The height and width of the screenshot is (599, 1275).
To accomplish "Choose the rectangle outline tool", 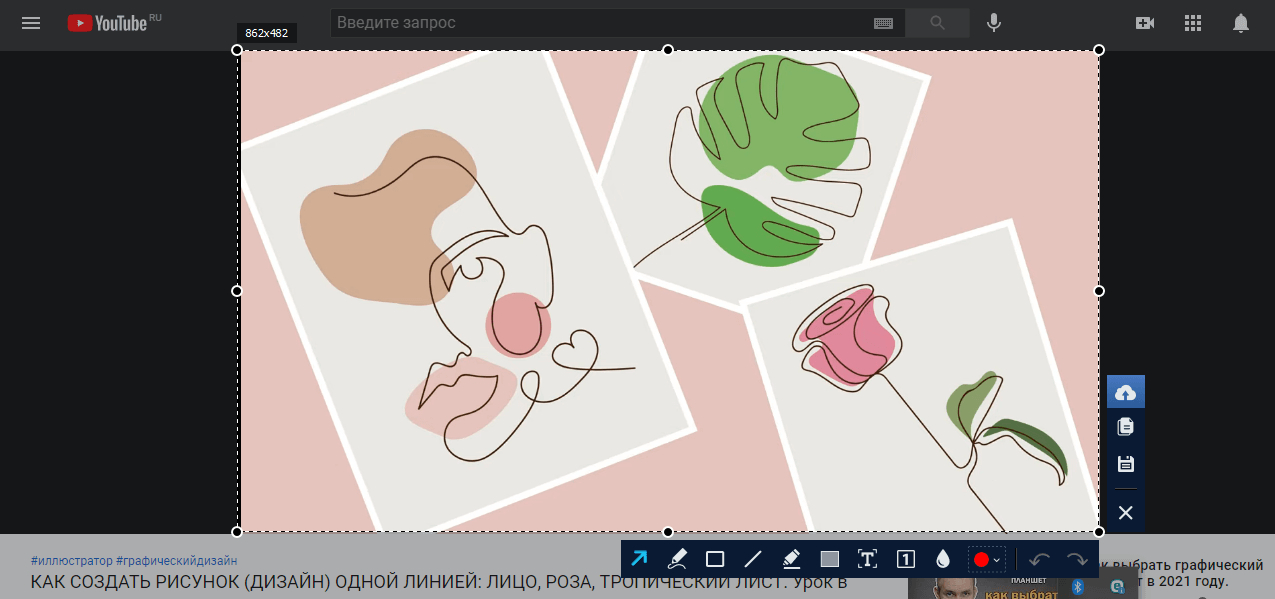I will tap(715, 559).
